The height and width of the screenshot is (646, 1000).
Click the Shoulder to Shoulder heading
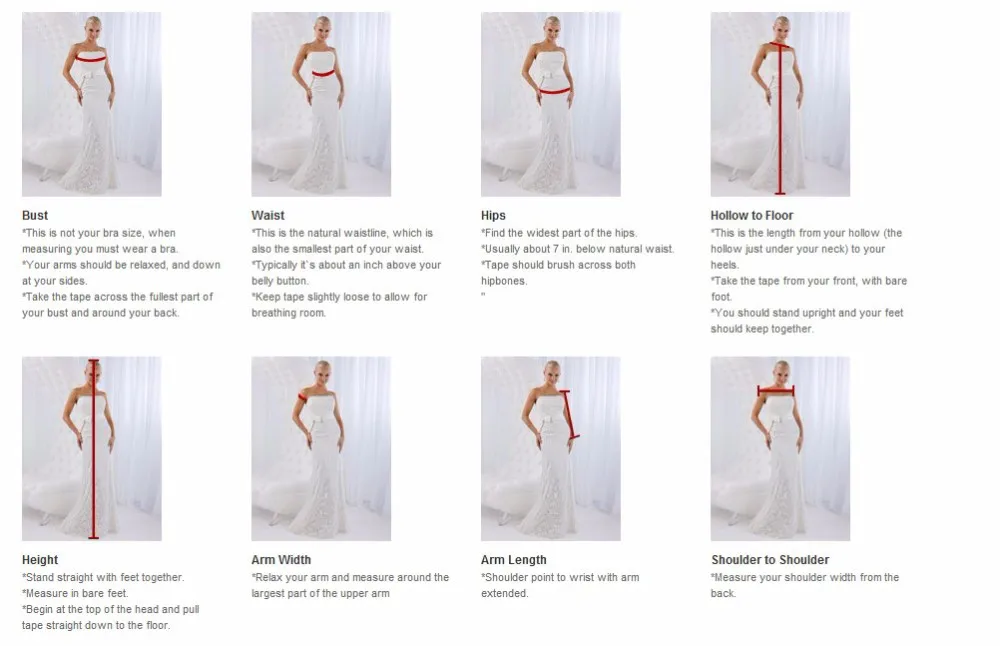[770, 560]
